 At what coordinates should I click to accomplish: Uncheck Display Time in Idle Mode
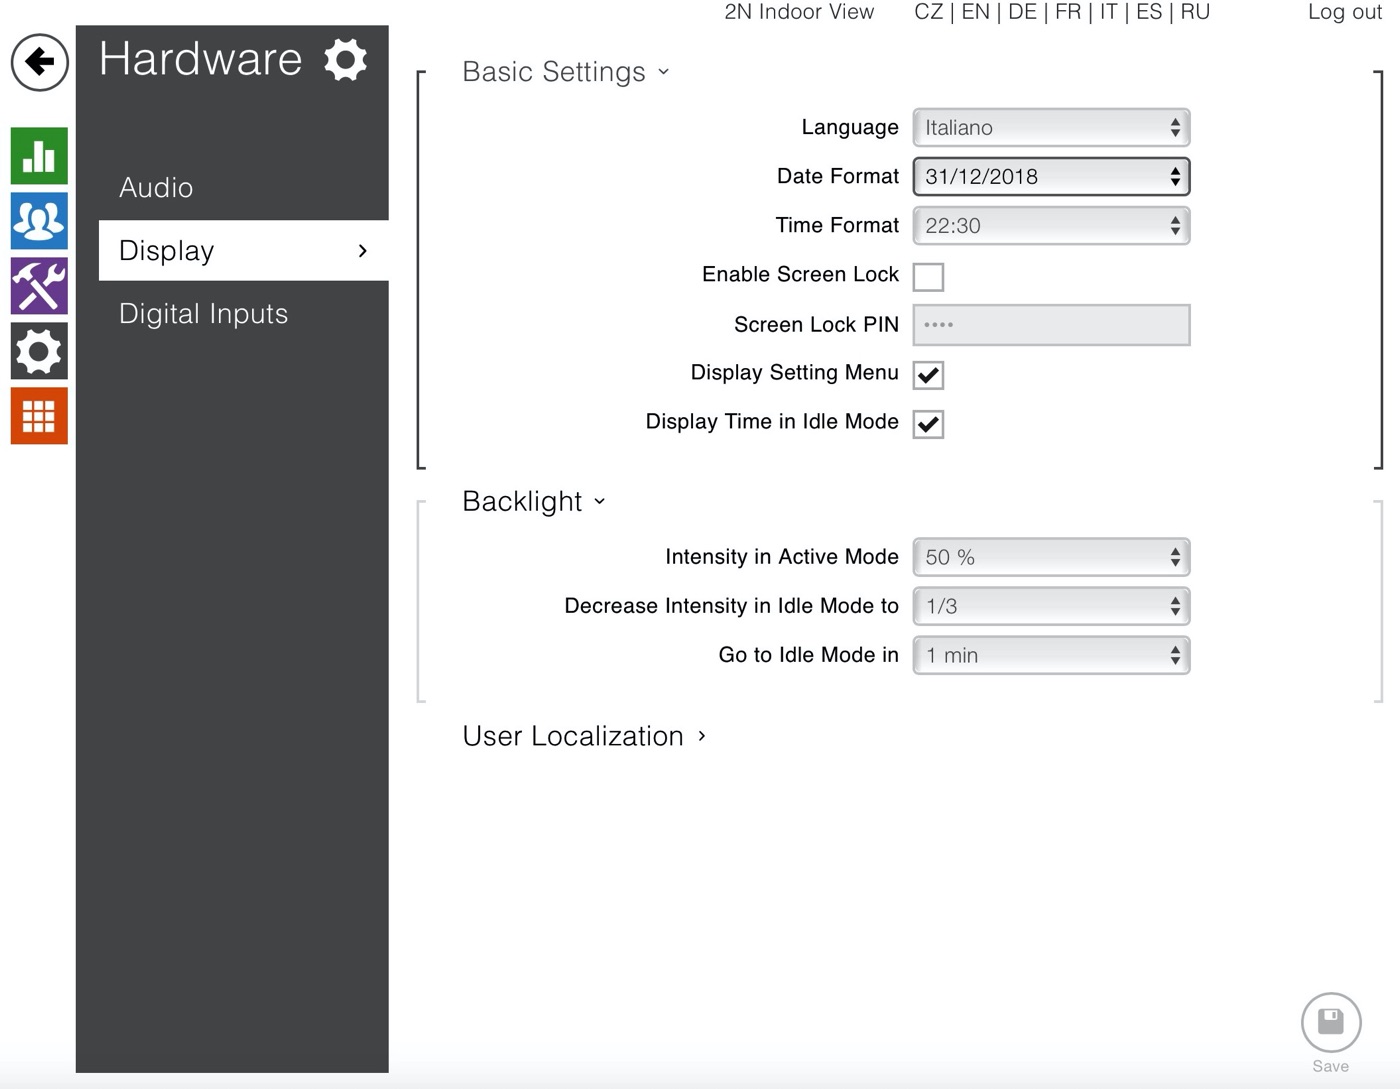click(x=928, y=423)
